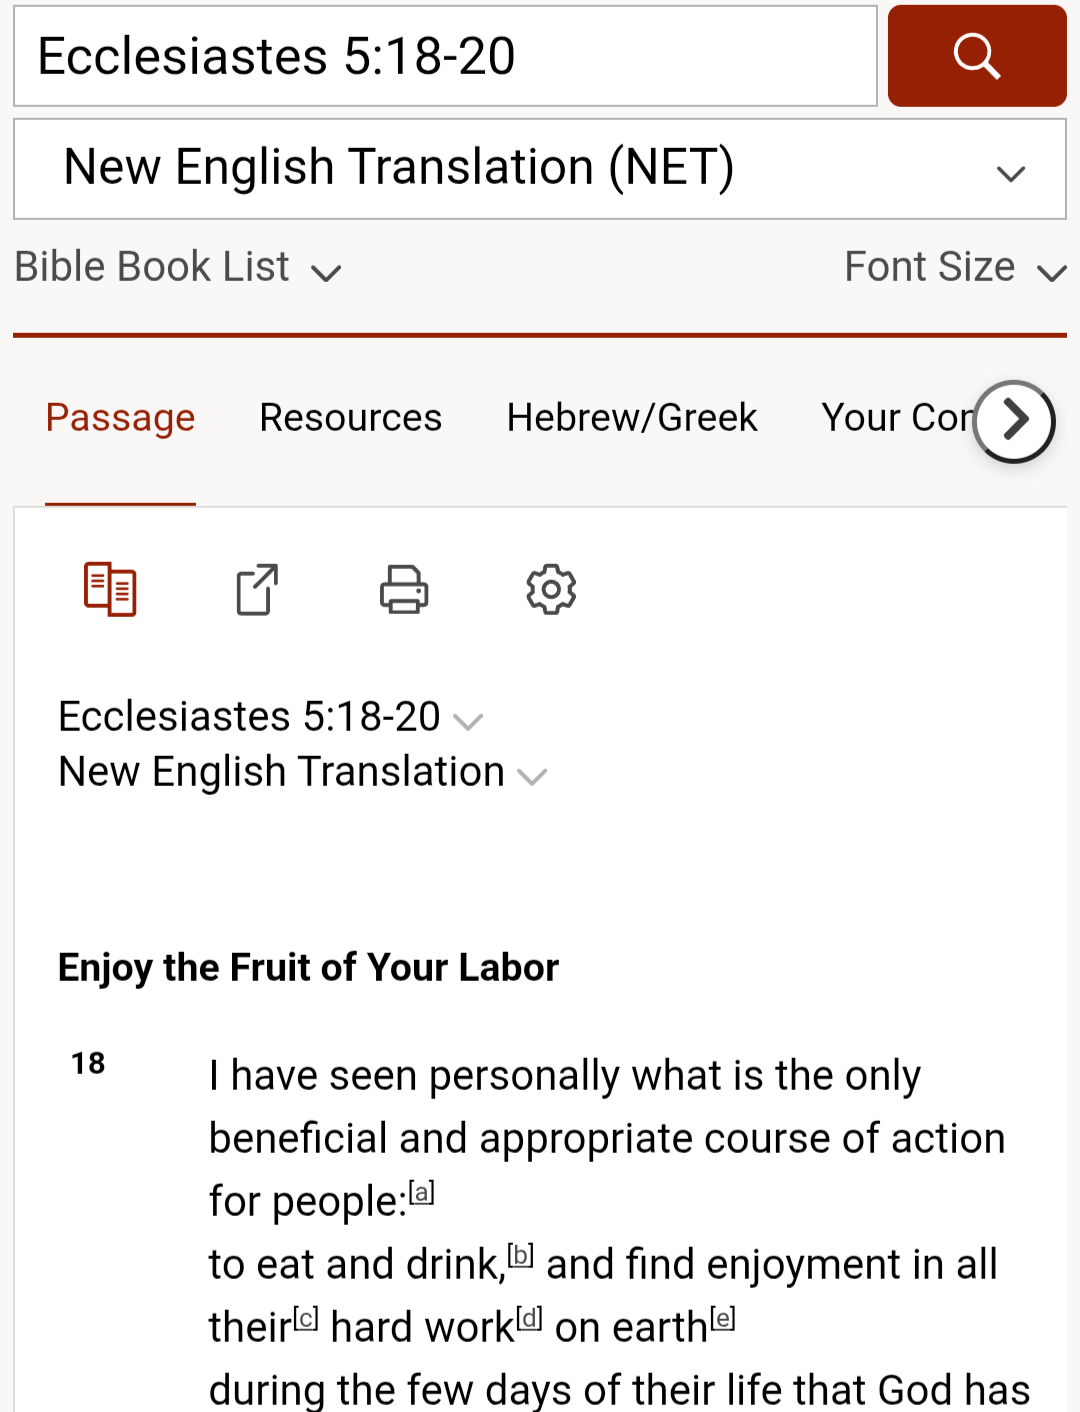This screenshot has width=1080, height=1412.
Task: Open the Font Size dropdown
Action: point(954,268)
